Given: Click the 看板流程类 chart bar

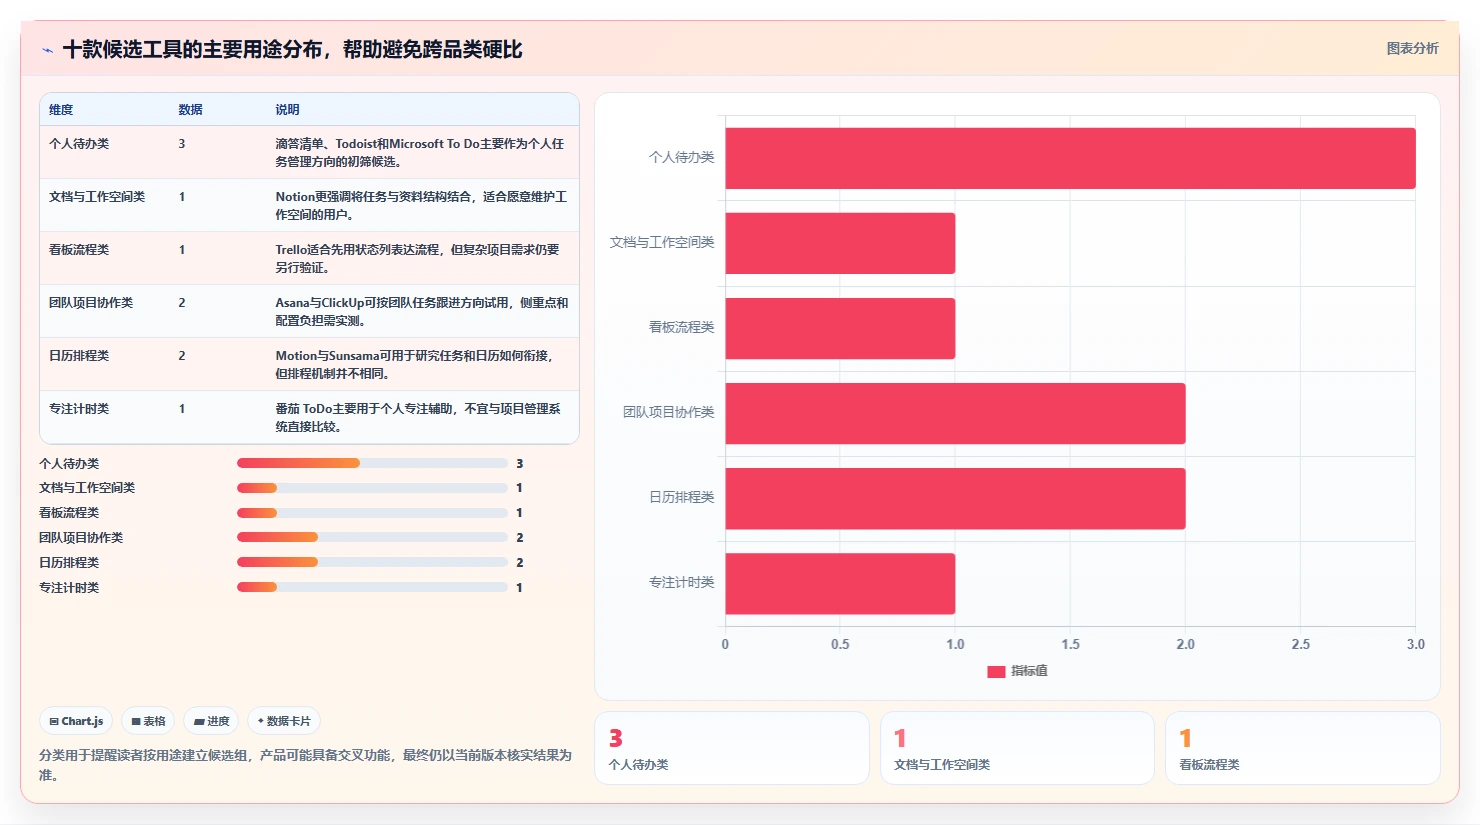Looking at the screenshot, I should tap(840, 328).
